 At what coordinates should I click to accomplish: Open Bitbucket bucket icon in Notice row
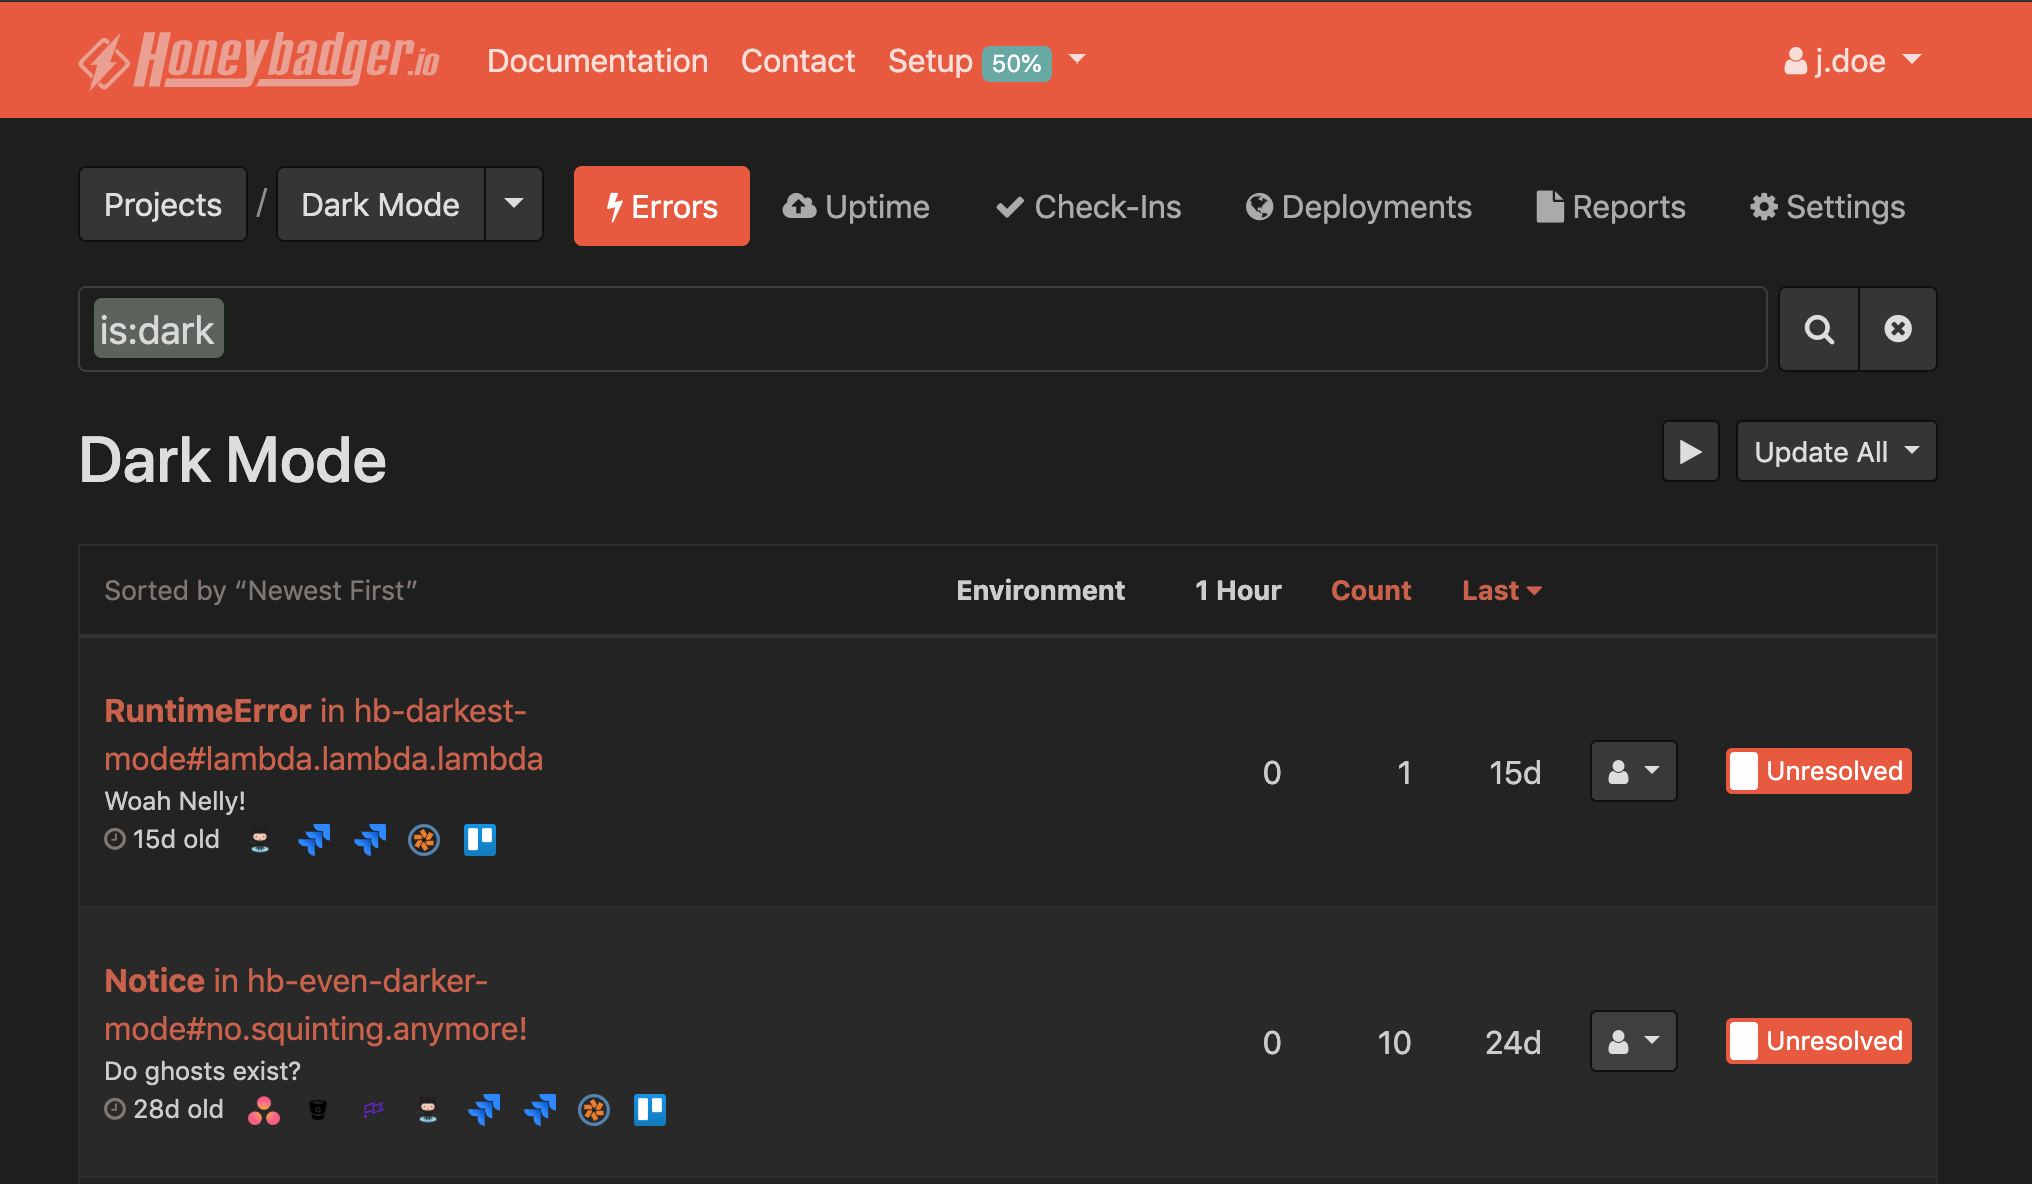click(x=318, y=1110)
